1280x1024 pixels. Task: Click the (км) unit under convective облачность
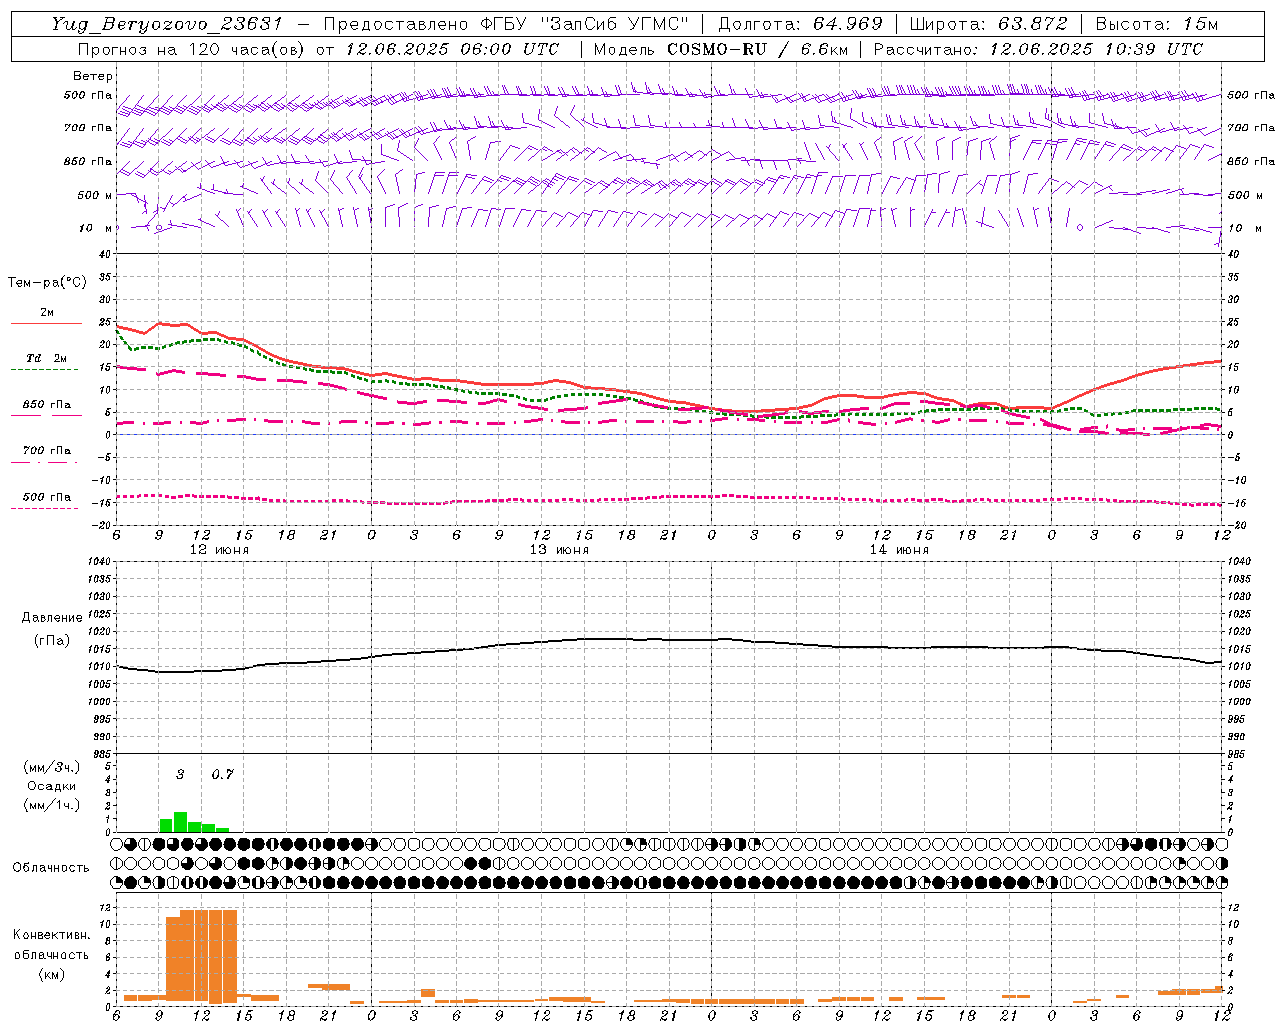click(51, 974)
